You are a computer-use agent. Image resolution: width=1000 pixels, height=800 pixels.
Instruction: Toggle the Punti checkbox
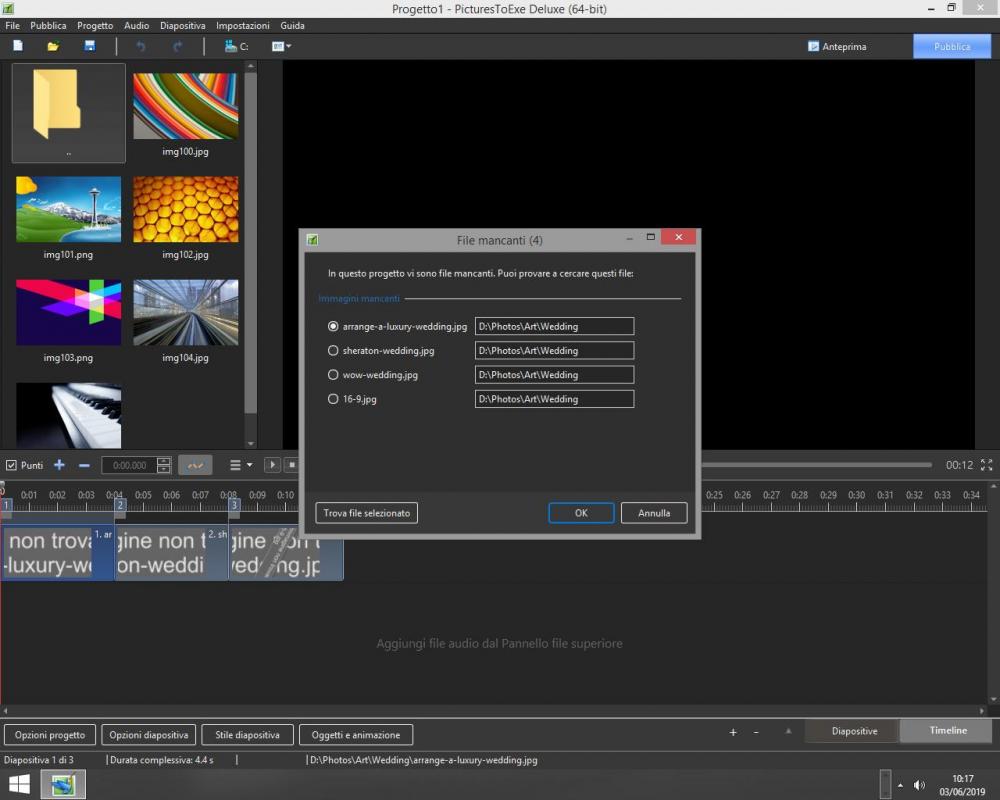point(11,465)
